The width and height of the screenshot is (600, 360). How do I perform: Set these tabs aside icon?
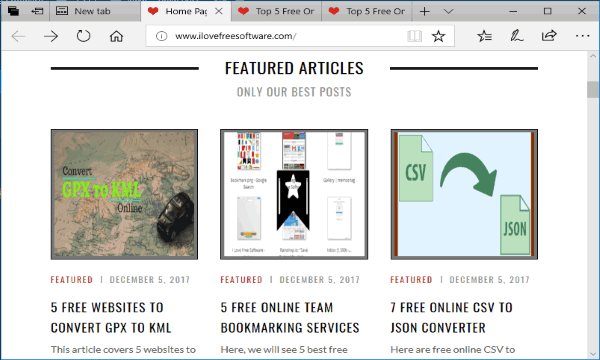(x=37, y=11)
